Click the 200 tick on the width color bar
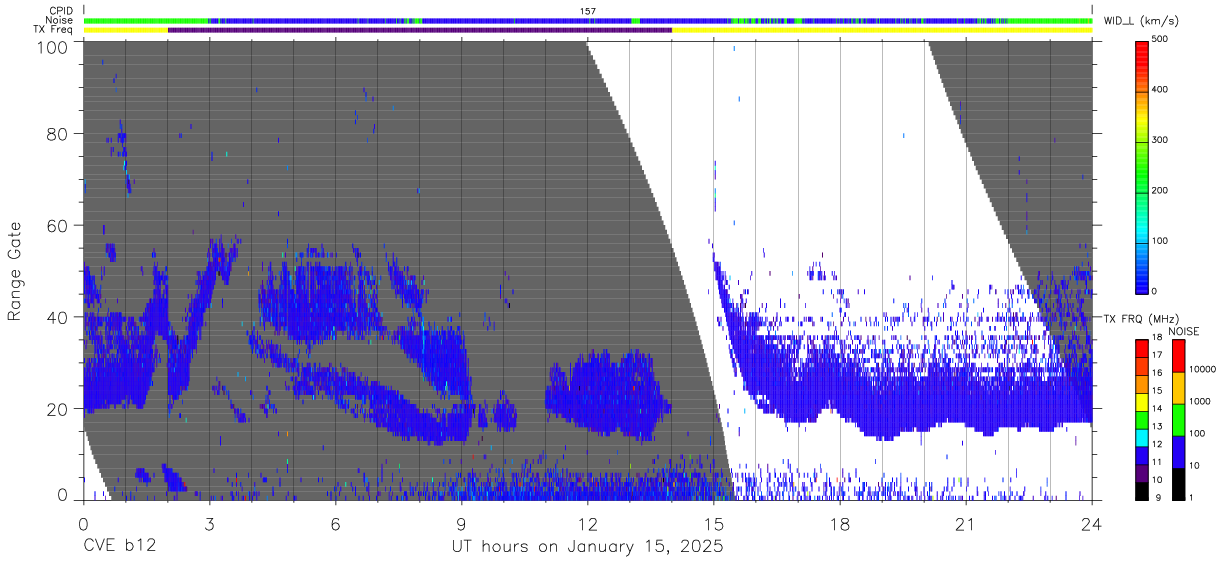Image resolution: width=1228 pixels, height=567 pixels. pos(1162,190)
